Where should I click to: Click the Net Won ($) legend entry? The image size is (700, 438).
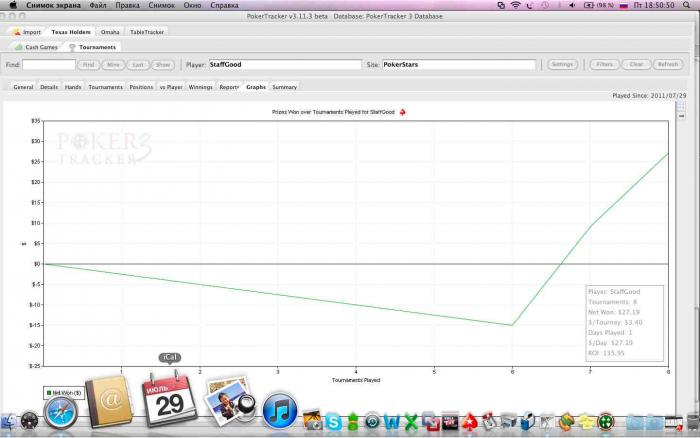[64, 393]
